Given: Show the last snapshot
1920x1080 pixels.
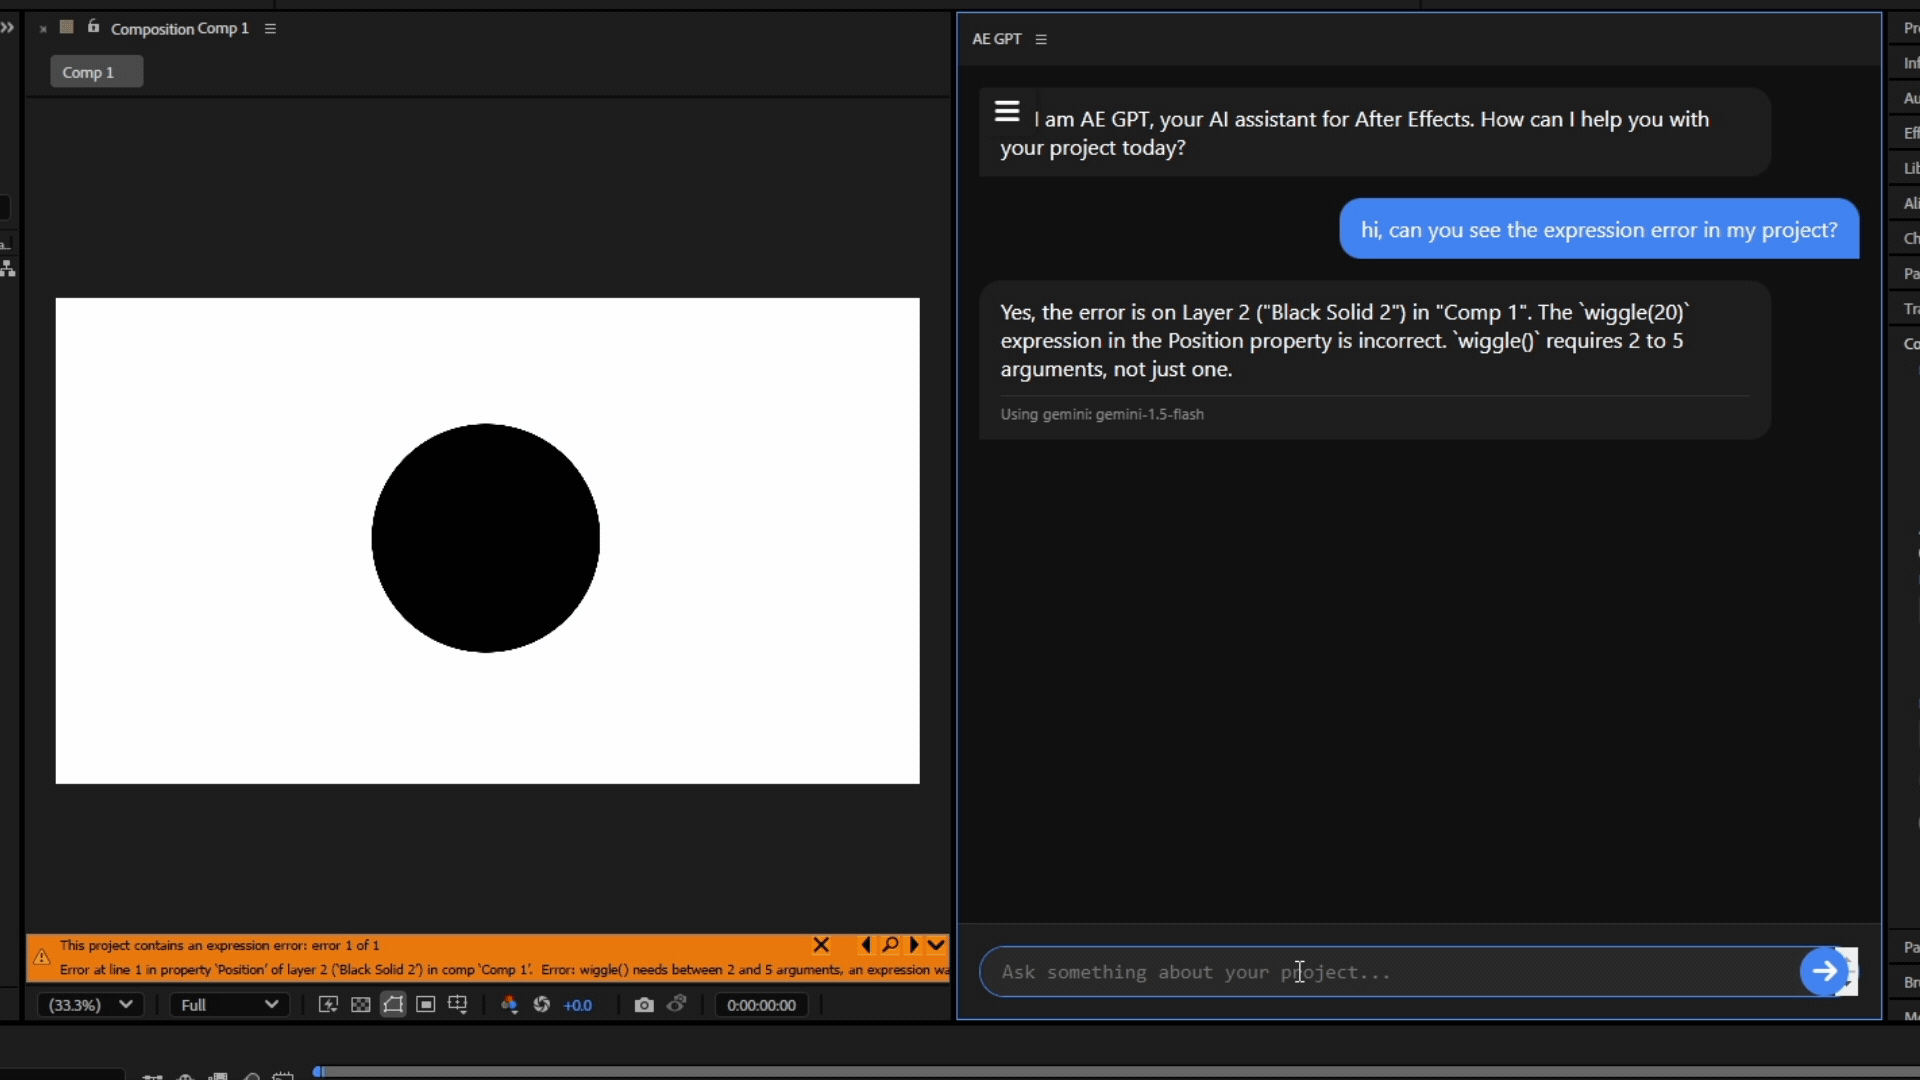Looking at the screenshot, I should pyautogui.click(x=677, y=1004).
